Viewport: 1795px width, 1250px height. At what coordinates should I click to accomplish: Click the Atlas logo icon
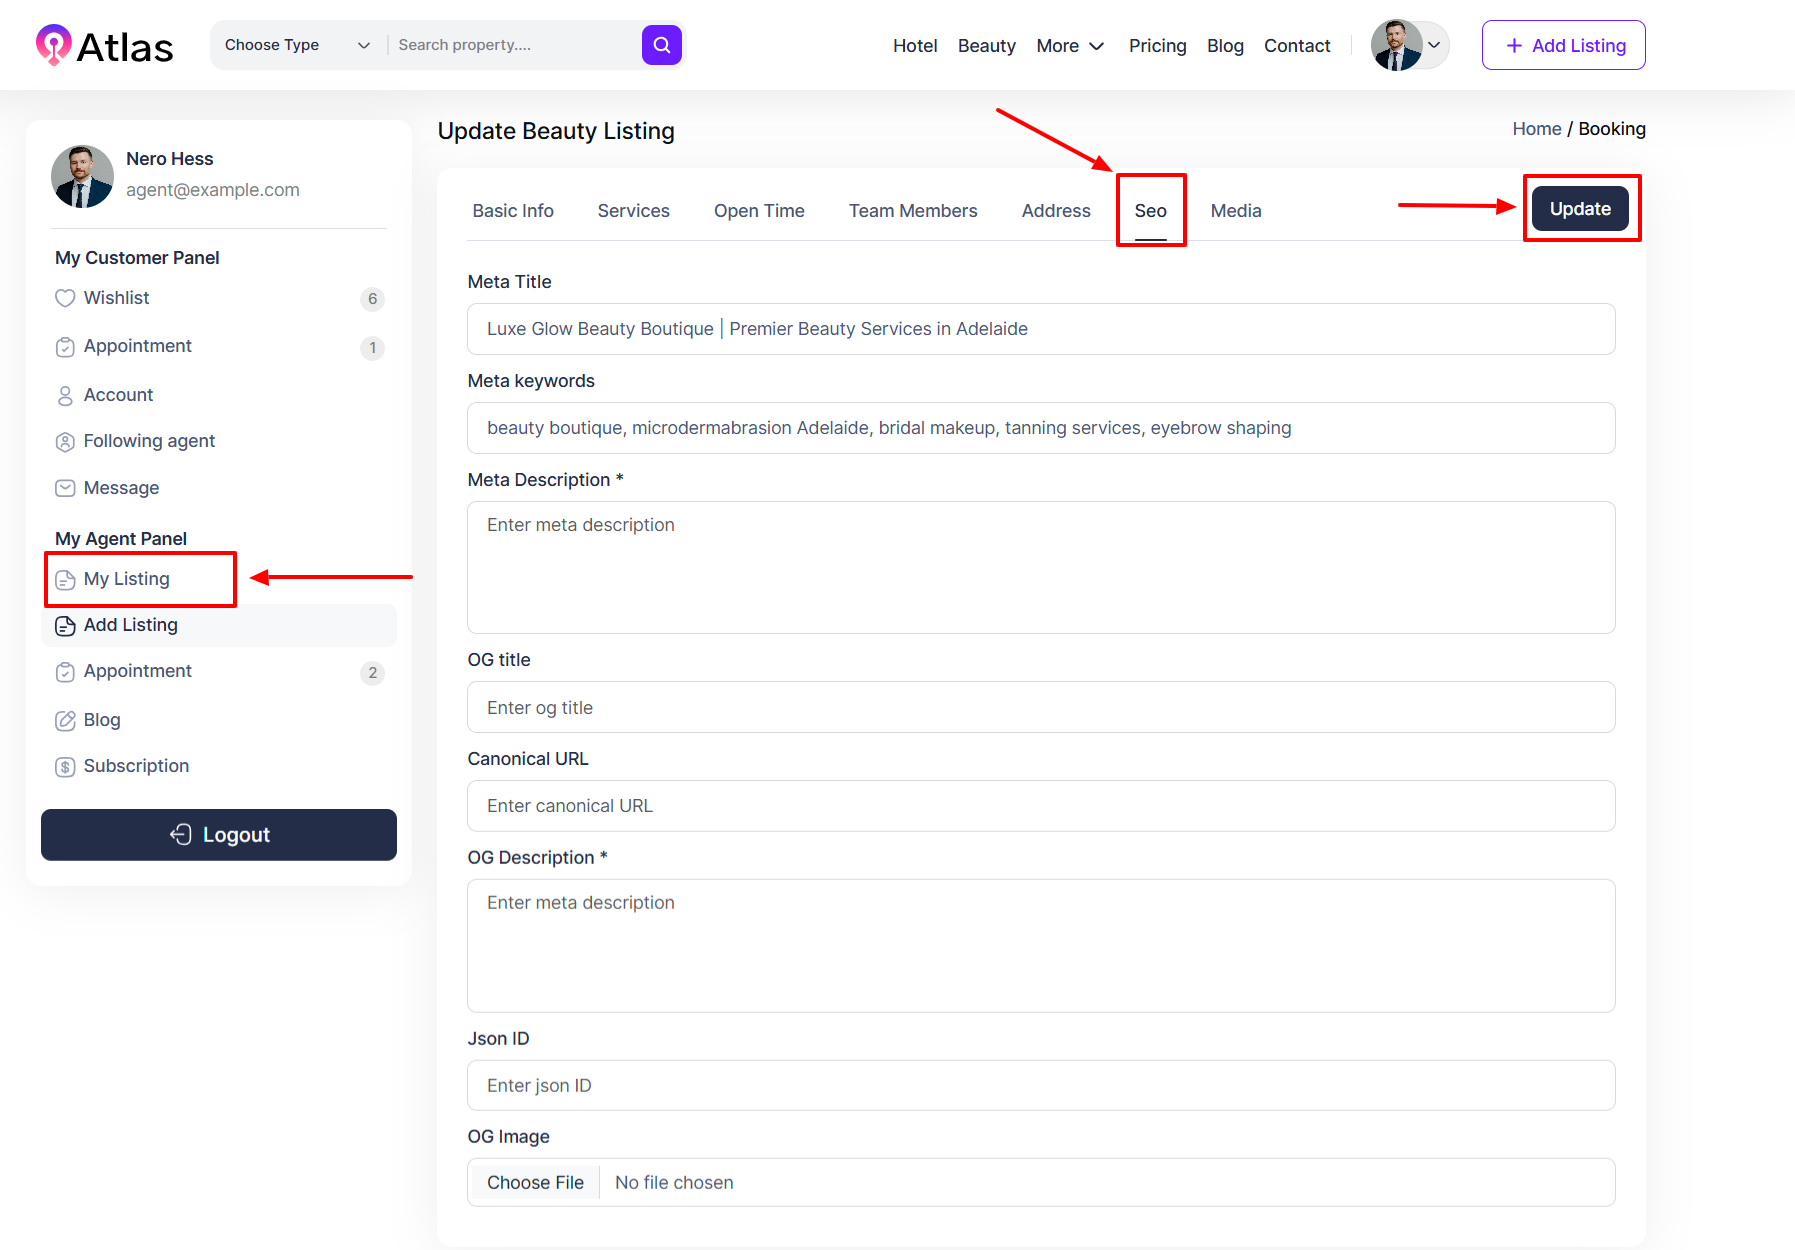(x=53, y=45)
